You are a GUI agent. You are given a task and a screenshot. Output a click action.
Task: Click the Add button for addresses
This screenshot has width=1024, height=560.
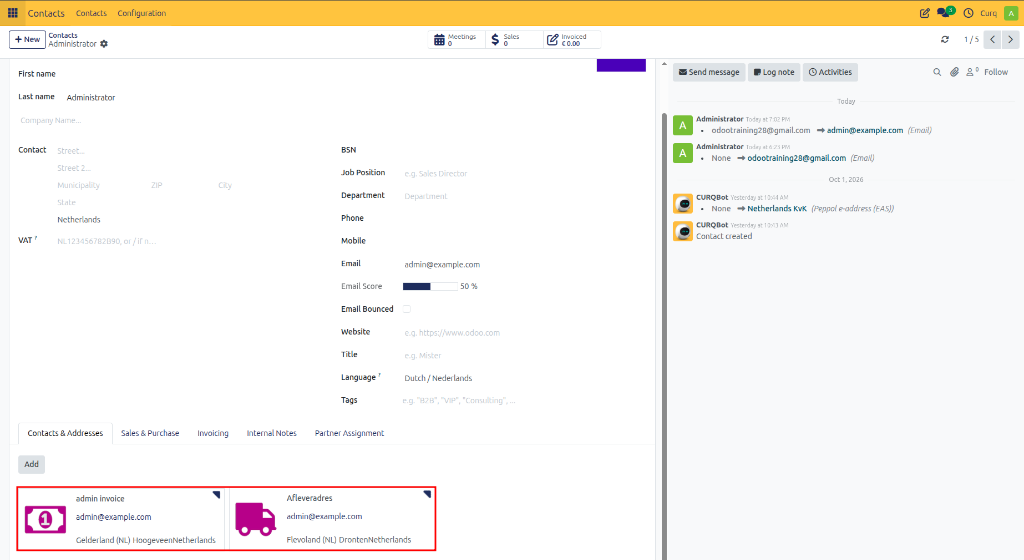click(x=31, y=465)
